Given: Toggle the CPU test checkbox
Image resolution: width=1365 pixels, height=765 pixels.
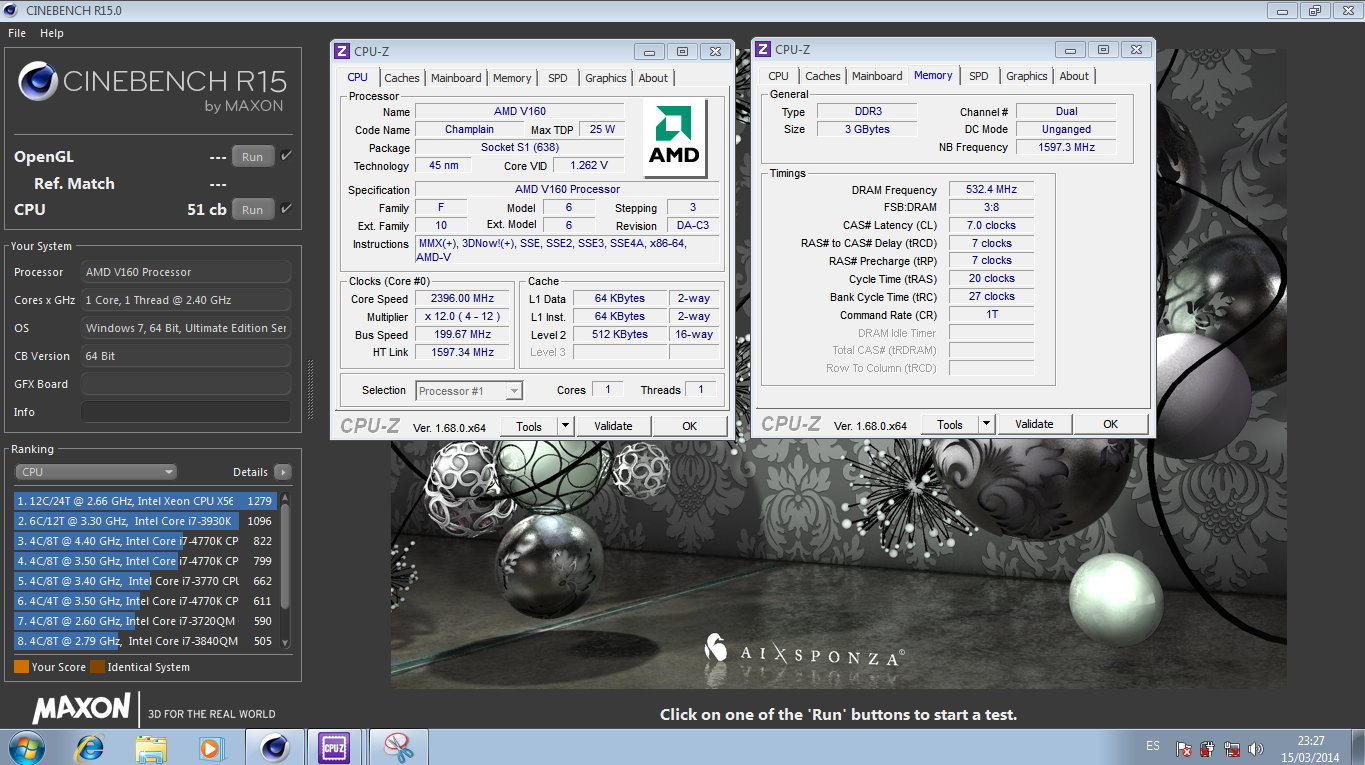Looking at the screenshot, I should [x=287, y=209].
